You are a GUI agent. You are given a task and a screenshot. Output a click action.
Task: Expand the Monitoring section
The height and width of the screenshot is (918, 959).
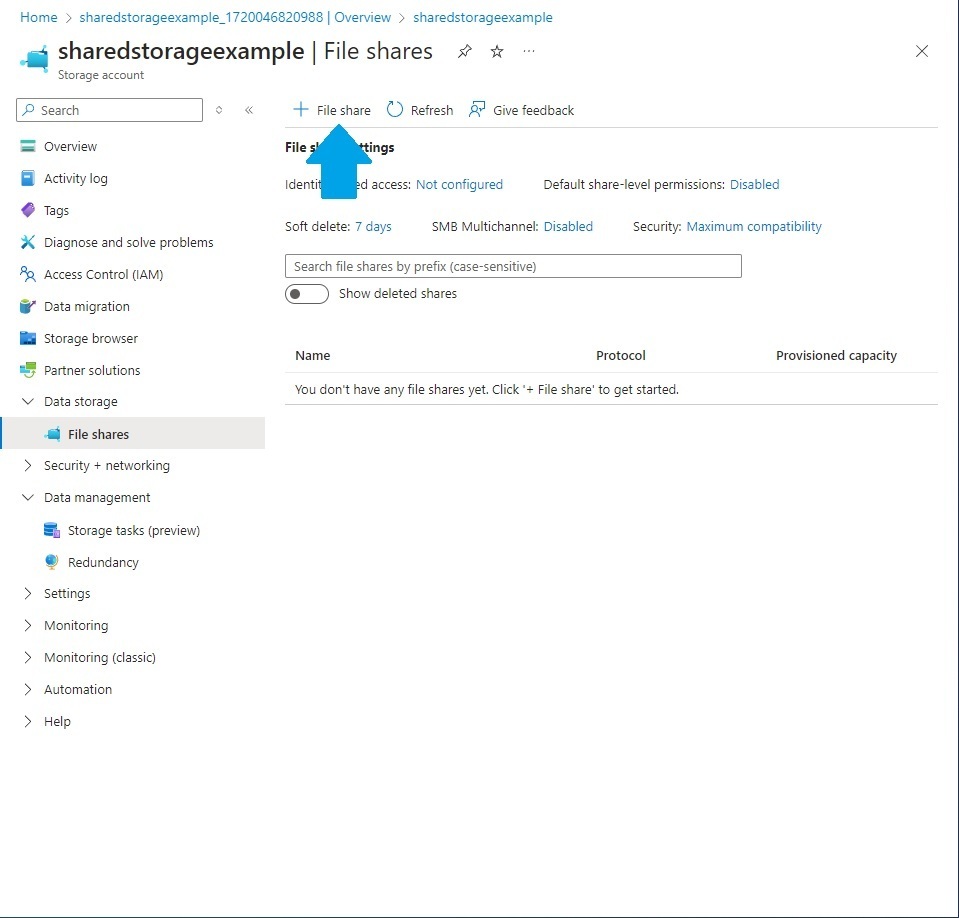27,625
